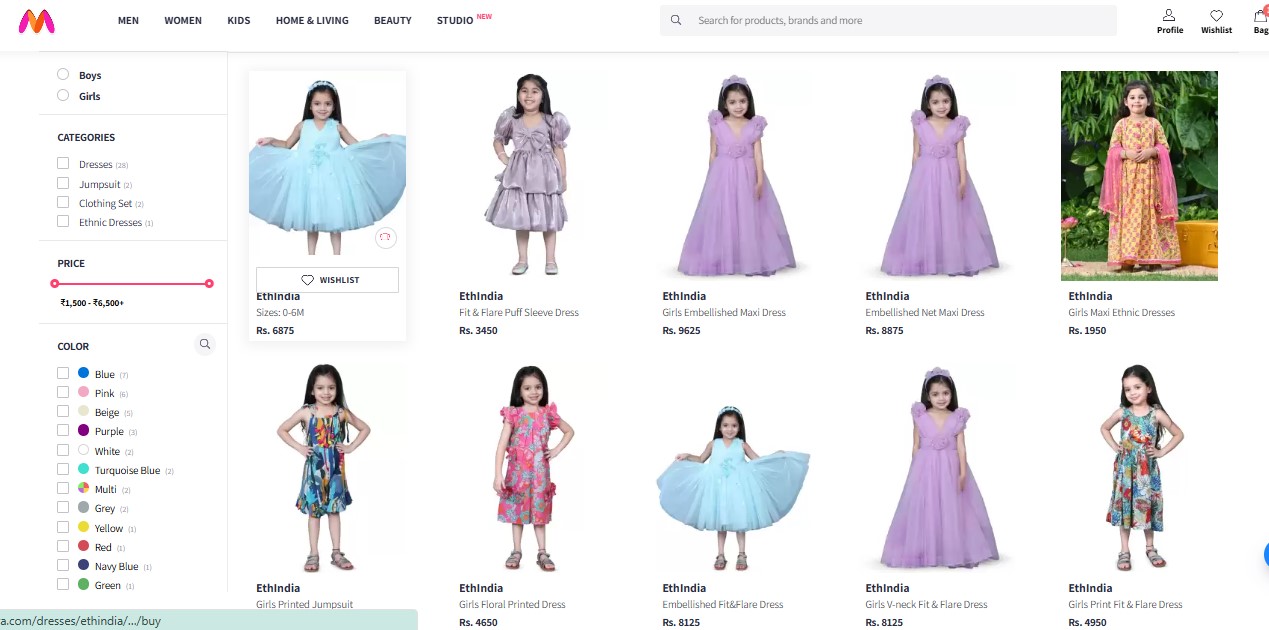Click the Girls Maxi Ethnic Dresses title
This screenshot has width=1269, height=630.
(x=1121, y=312)
